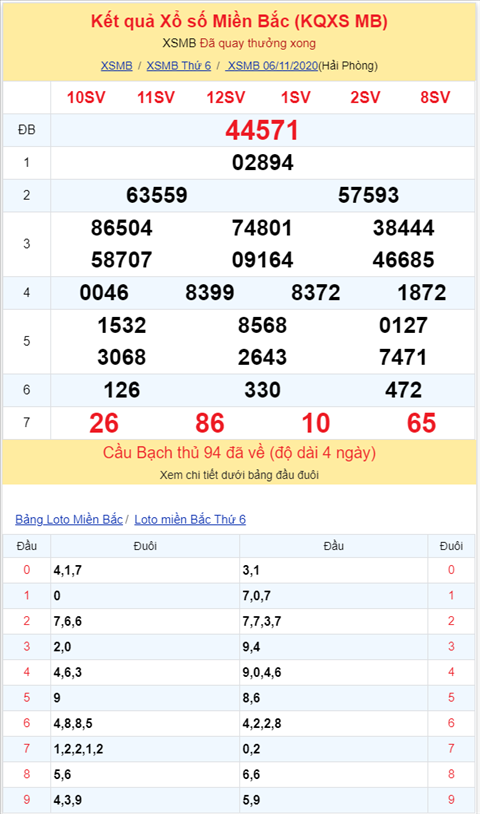Click seventh prize number 26
Image resolution: width=480 pixels, height=814 pixels.
[x=104, y=423]
